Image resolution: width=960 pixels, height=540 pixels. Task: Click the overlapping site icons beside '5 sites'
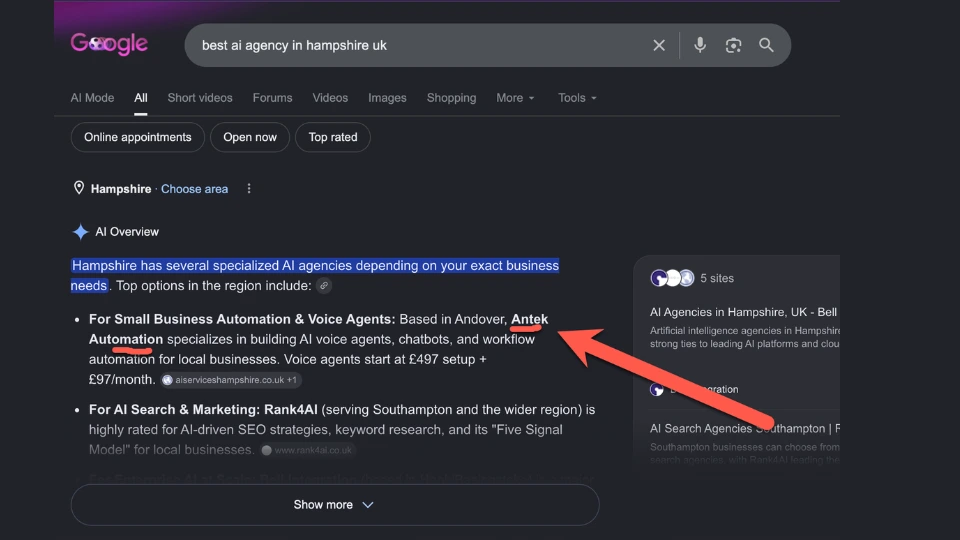pos(672,278)
